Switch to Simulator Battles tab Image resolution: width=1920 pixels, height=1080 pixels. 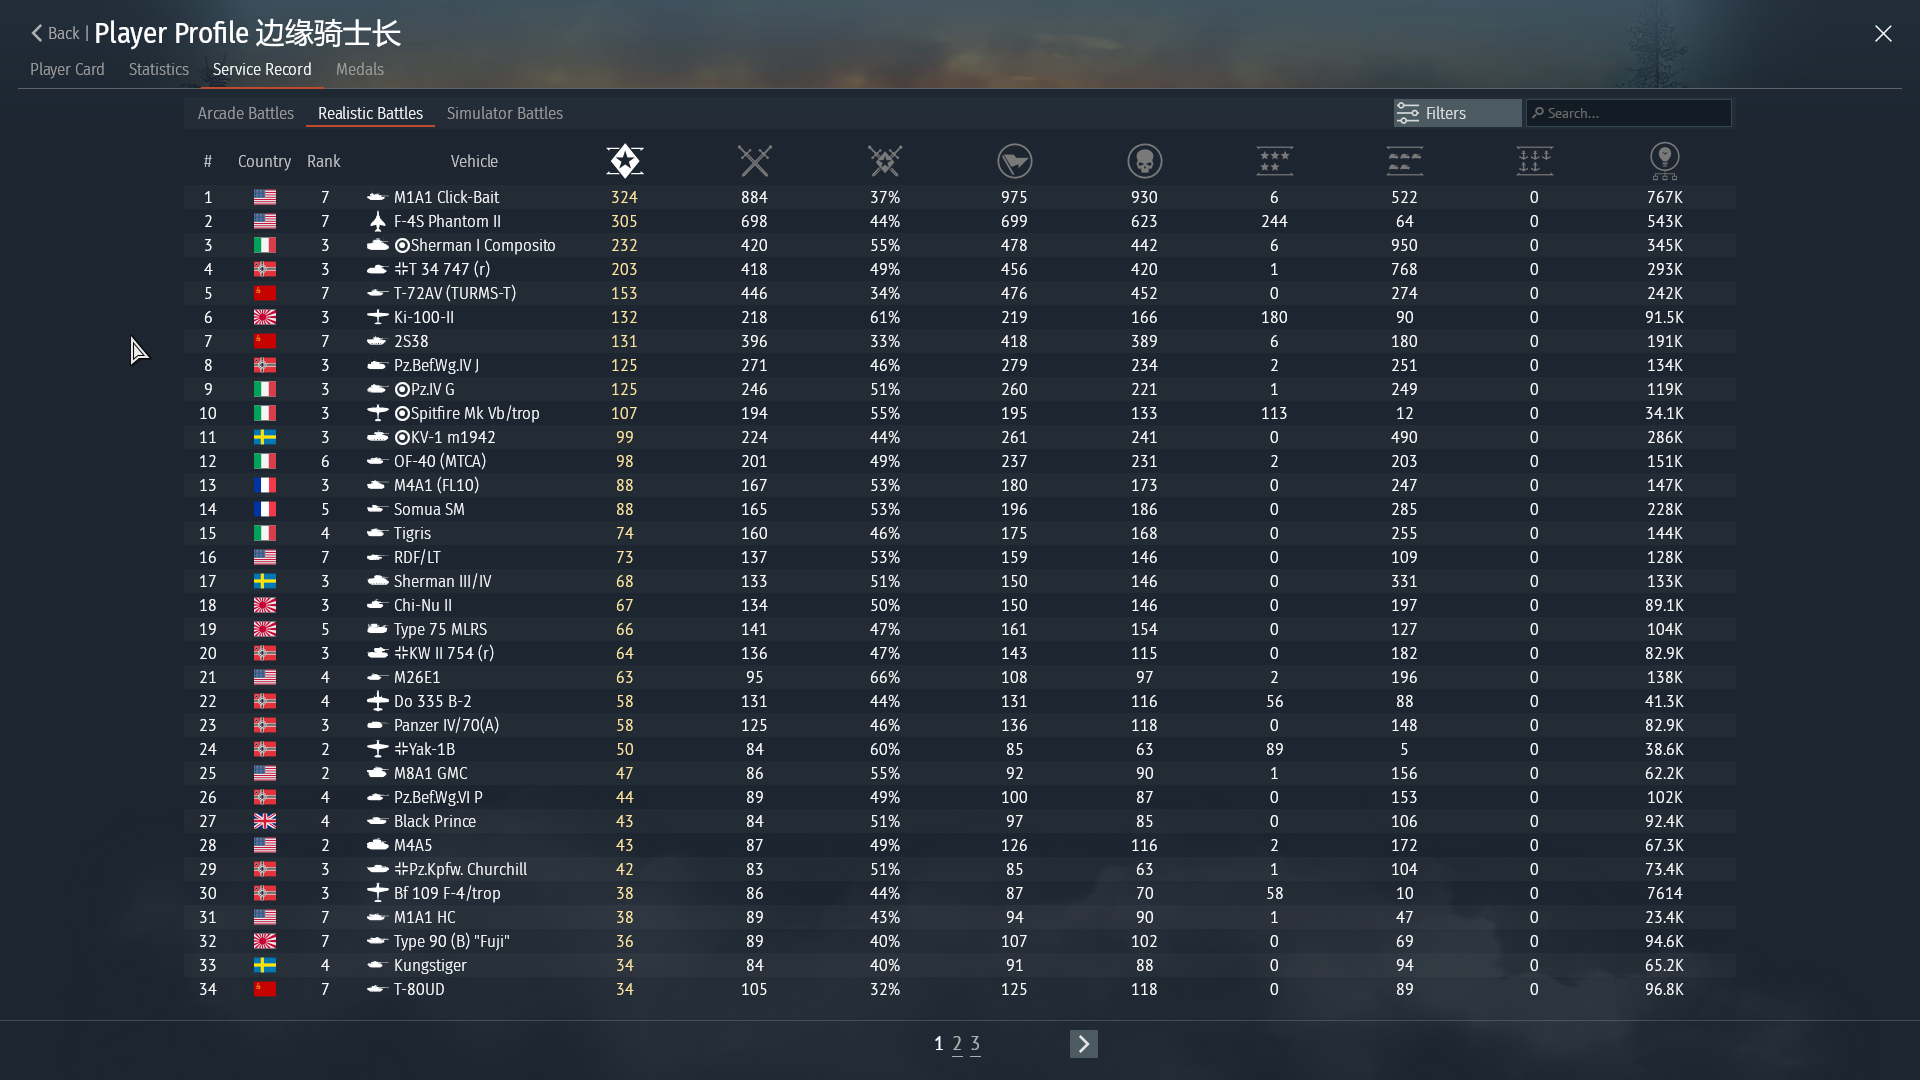[504, 113]
